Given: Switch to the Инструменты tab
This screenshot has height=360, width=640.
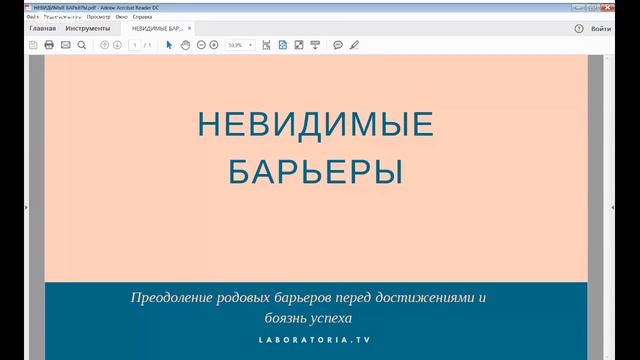Looking at the screenshot, I should (88, 29).
